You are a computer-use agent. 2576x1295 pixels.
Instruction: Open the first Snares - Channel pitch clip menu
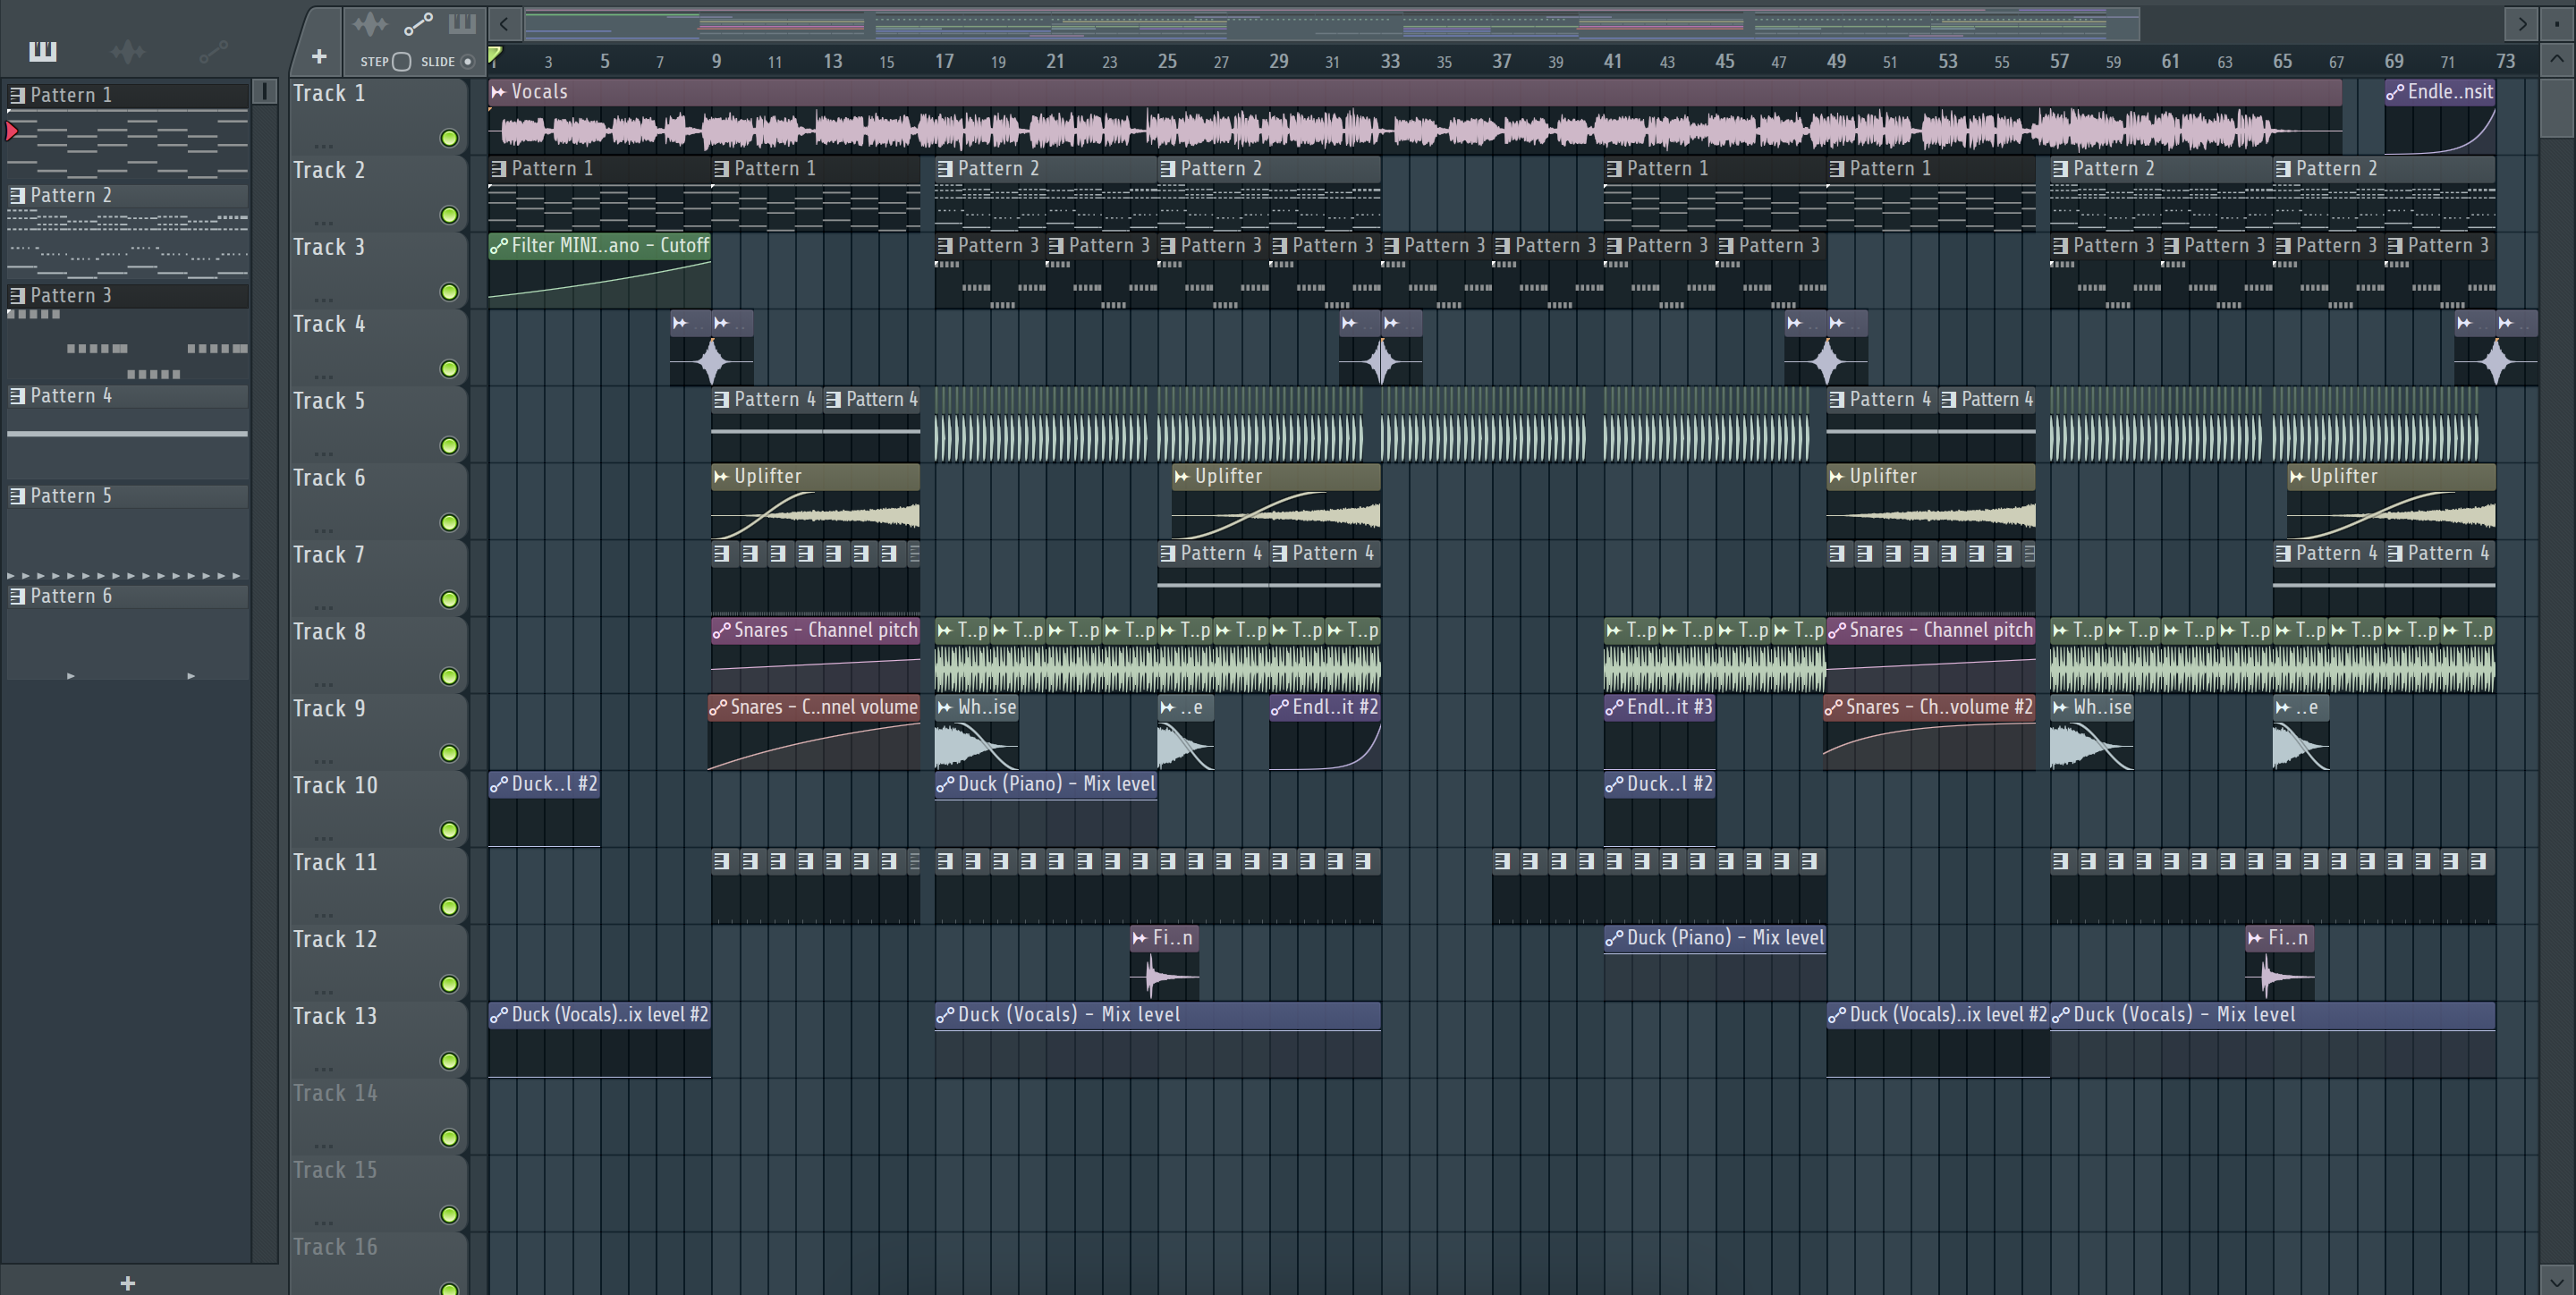[721, 631]
